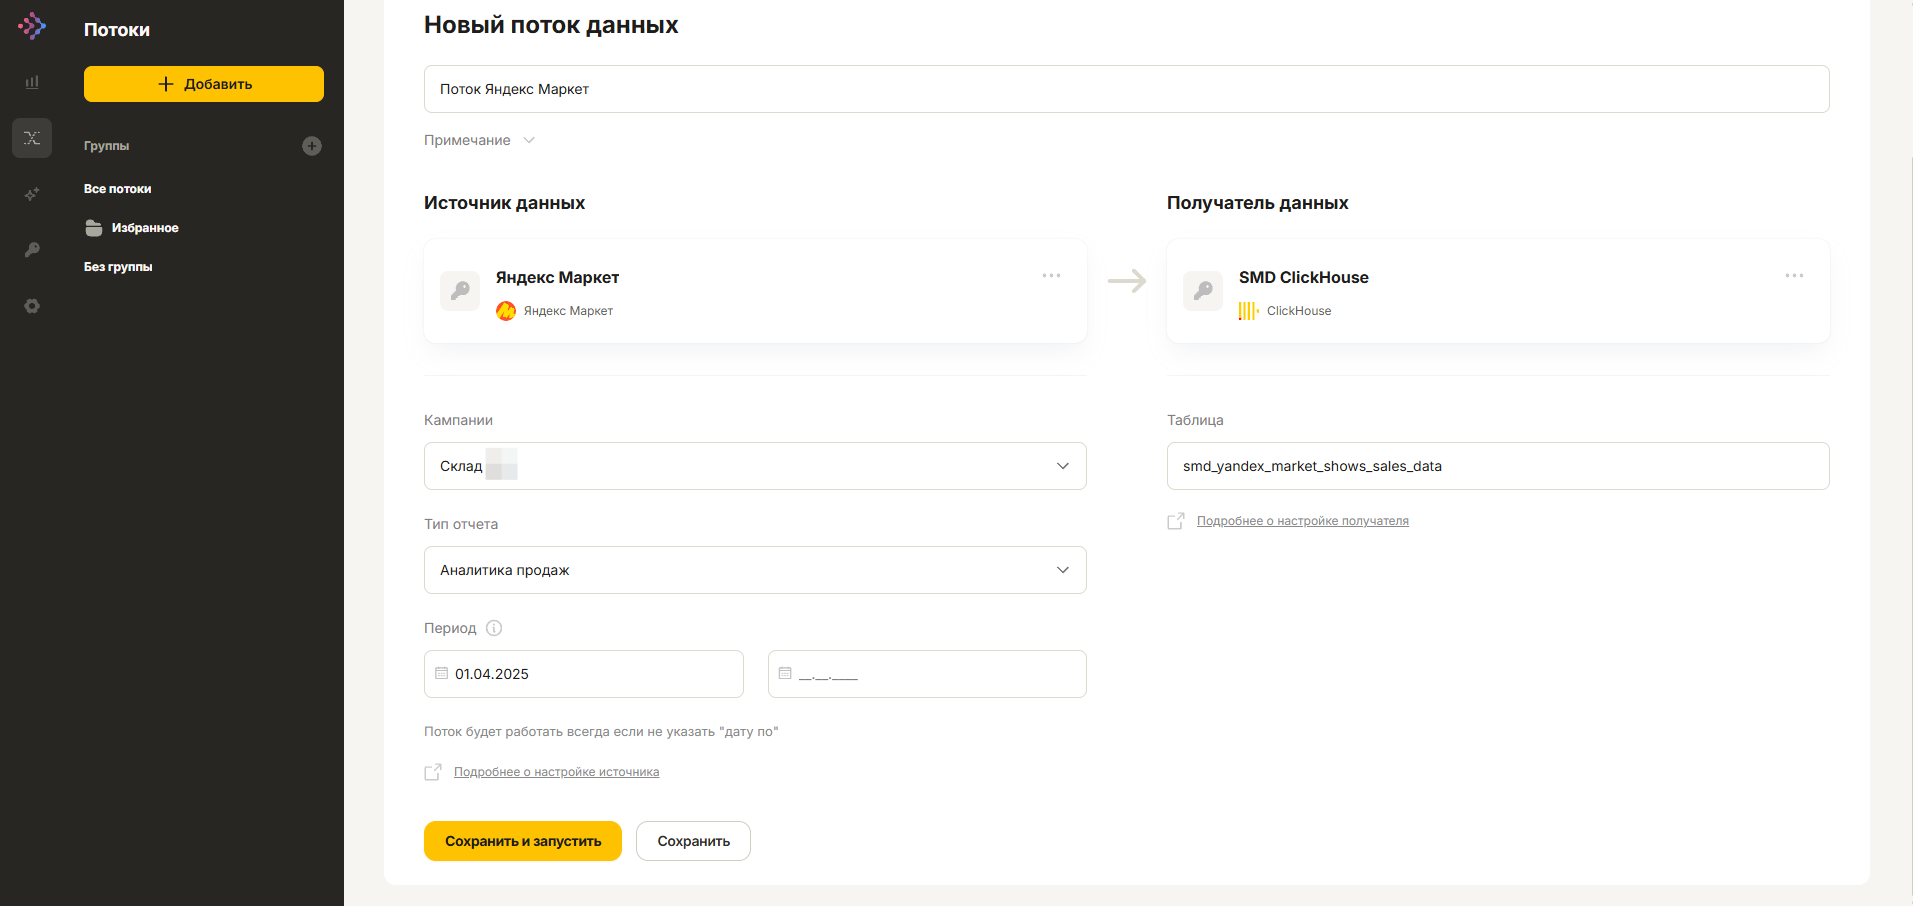This screenshot has width=1913, height=906.
Task: Open the sparkle stars sidebar icon
Action: [x=32, y=194]
